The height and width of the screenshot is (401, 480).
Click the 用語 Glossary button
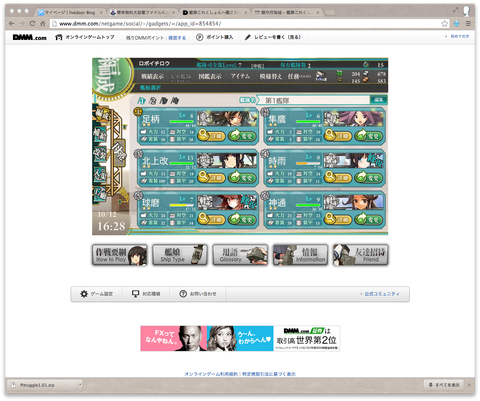[x=240, y=255]
